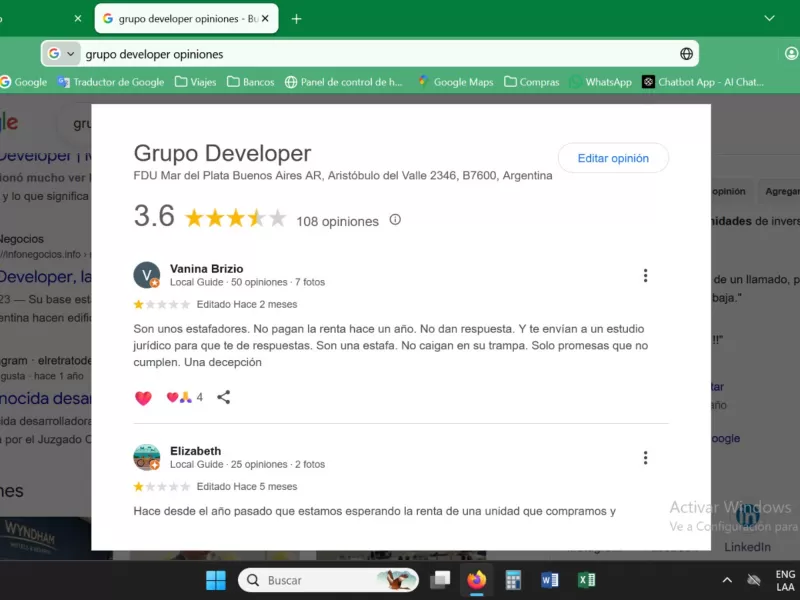Open the WhatsApp bookmark
Viewport: 800px width, 600px height.
[600, 82]
